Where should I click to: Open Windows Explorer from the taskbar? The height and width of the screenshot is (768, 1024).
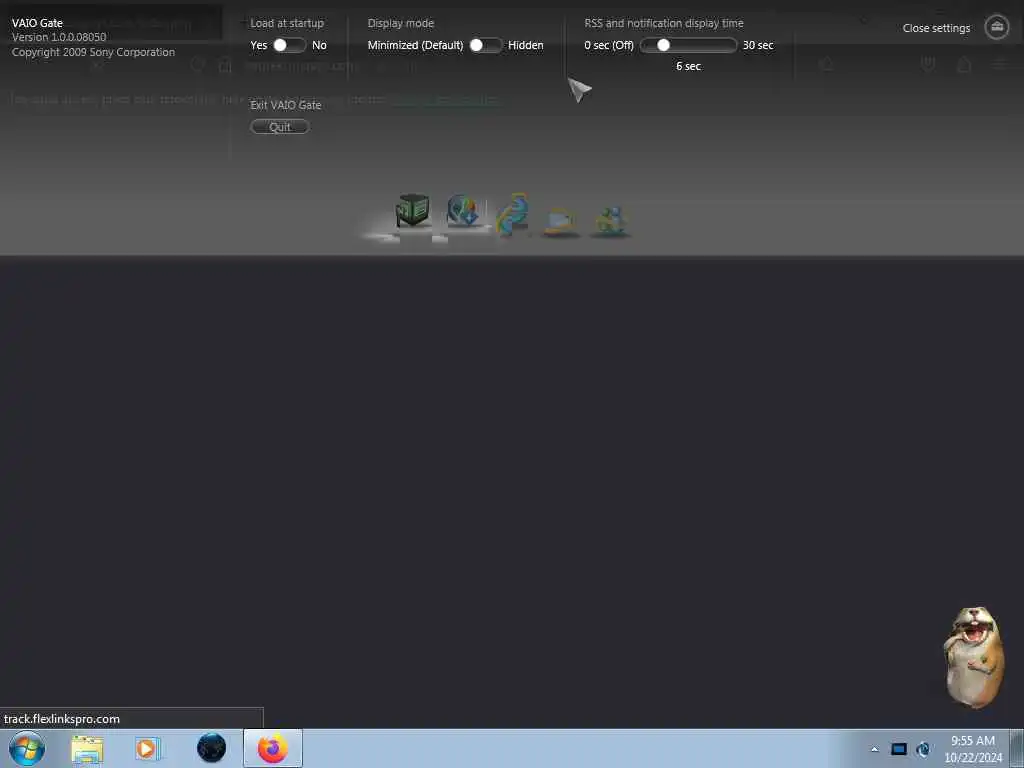[x=88, y=749]
